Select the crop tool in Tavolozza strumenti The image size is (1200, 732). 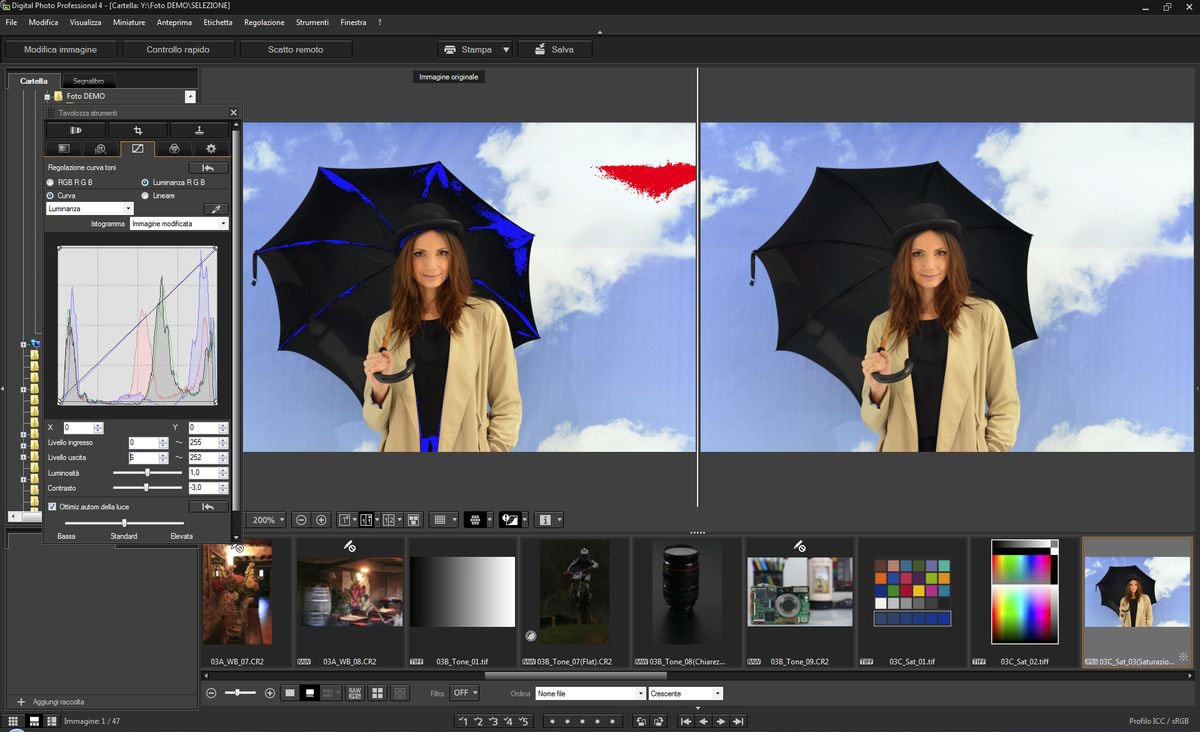tap(138, 130)
